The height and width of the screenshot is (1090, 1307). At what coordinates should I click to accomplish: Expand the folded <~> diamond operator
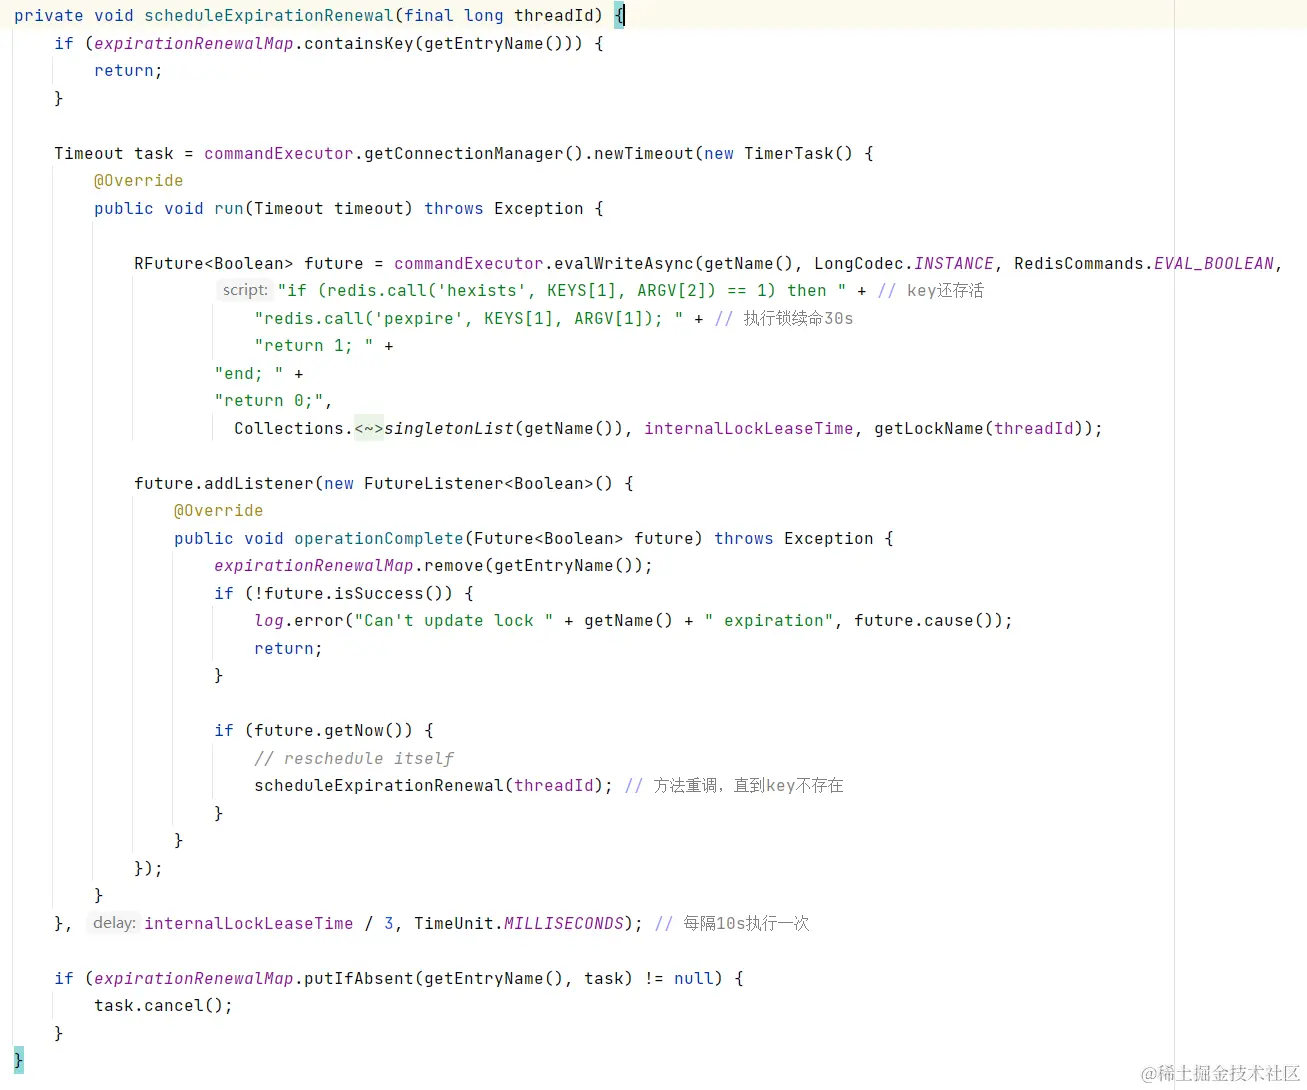tap(369, 429)
